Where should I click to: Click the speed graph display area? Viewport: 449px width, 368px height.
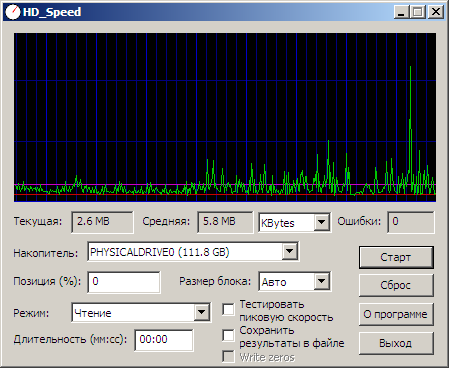(x=225, y=117)
